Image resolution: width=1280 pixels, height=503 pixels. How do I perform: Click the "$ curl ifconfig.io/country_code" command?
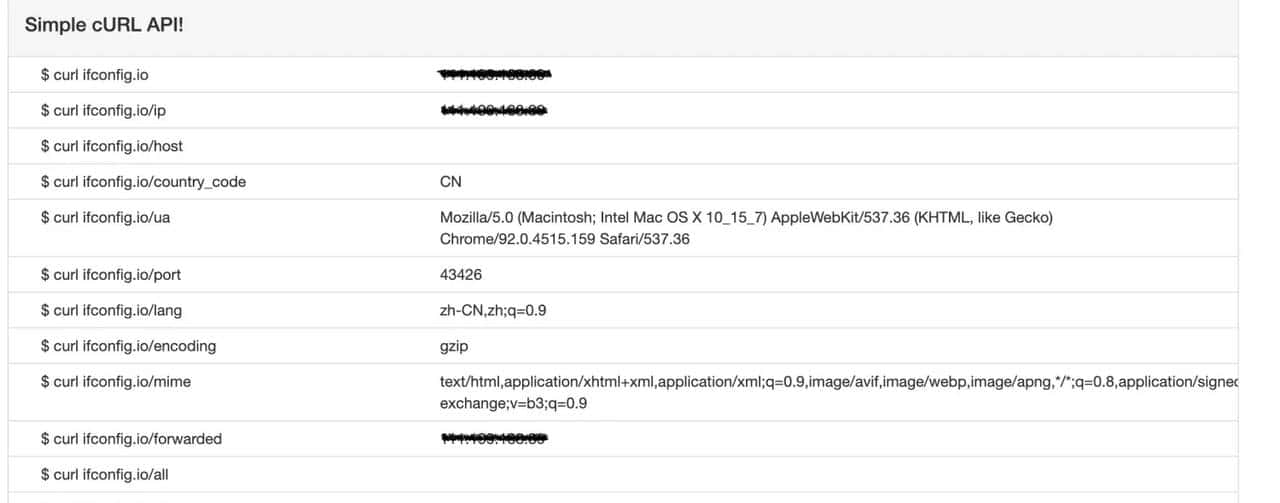coord(143,182)
